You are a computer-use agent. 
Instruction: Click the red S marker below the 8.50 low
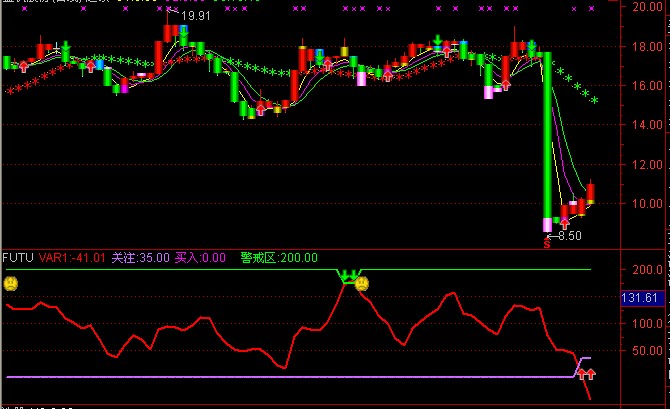point(546,243)
